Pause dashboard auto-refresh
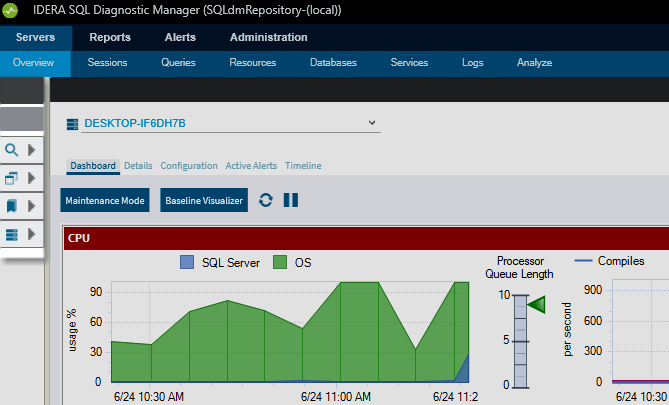 (291, 200)
